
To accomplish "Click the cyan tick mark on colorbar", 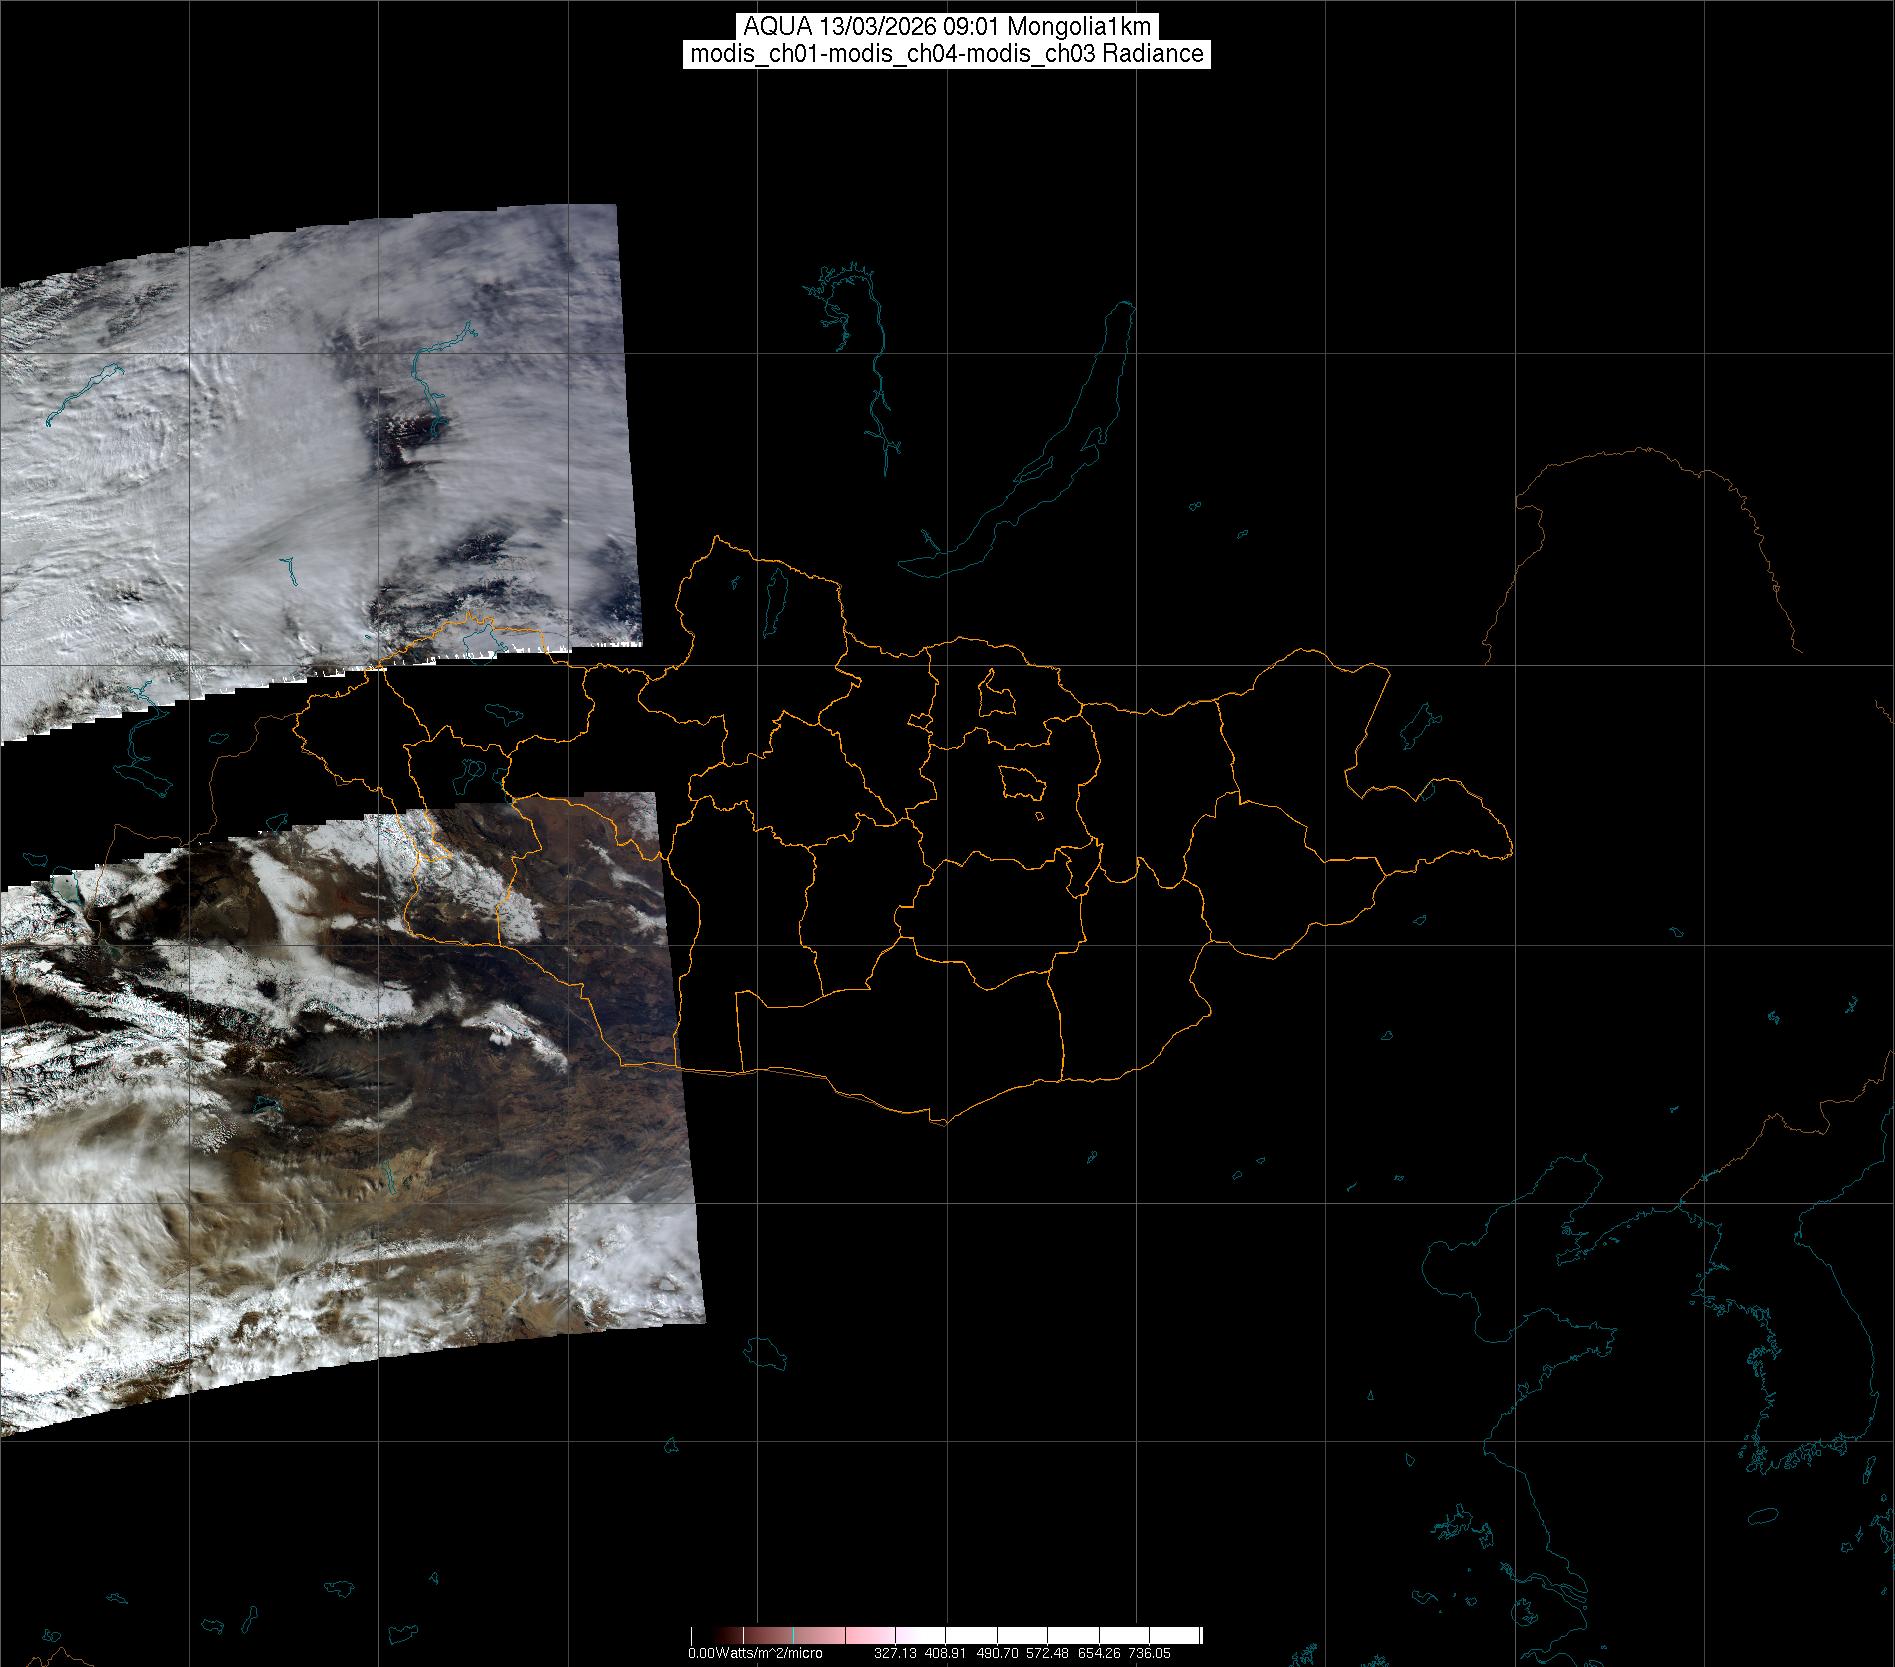I will click(793, 1636).
